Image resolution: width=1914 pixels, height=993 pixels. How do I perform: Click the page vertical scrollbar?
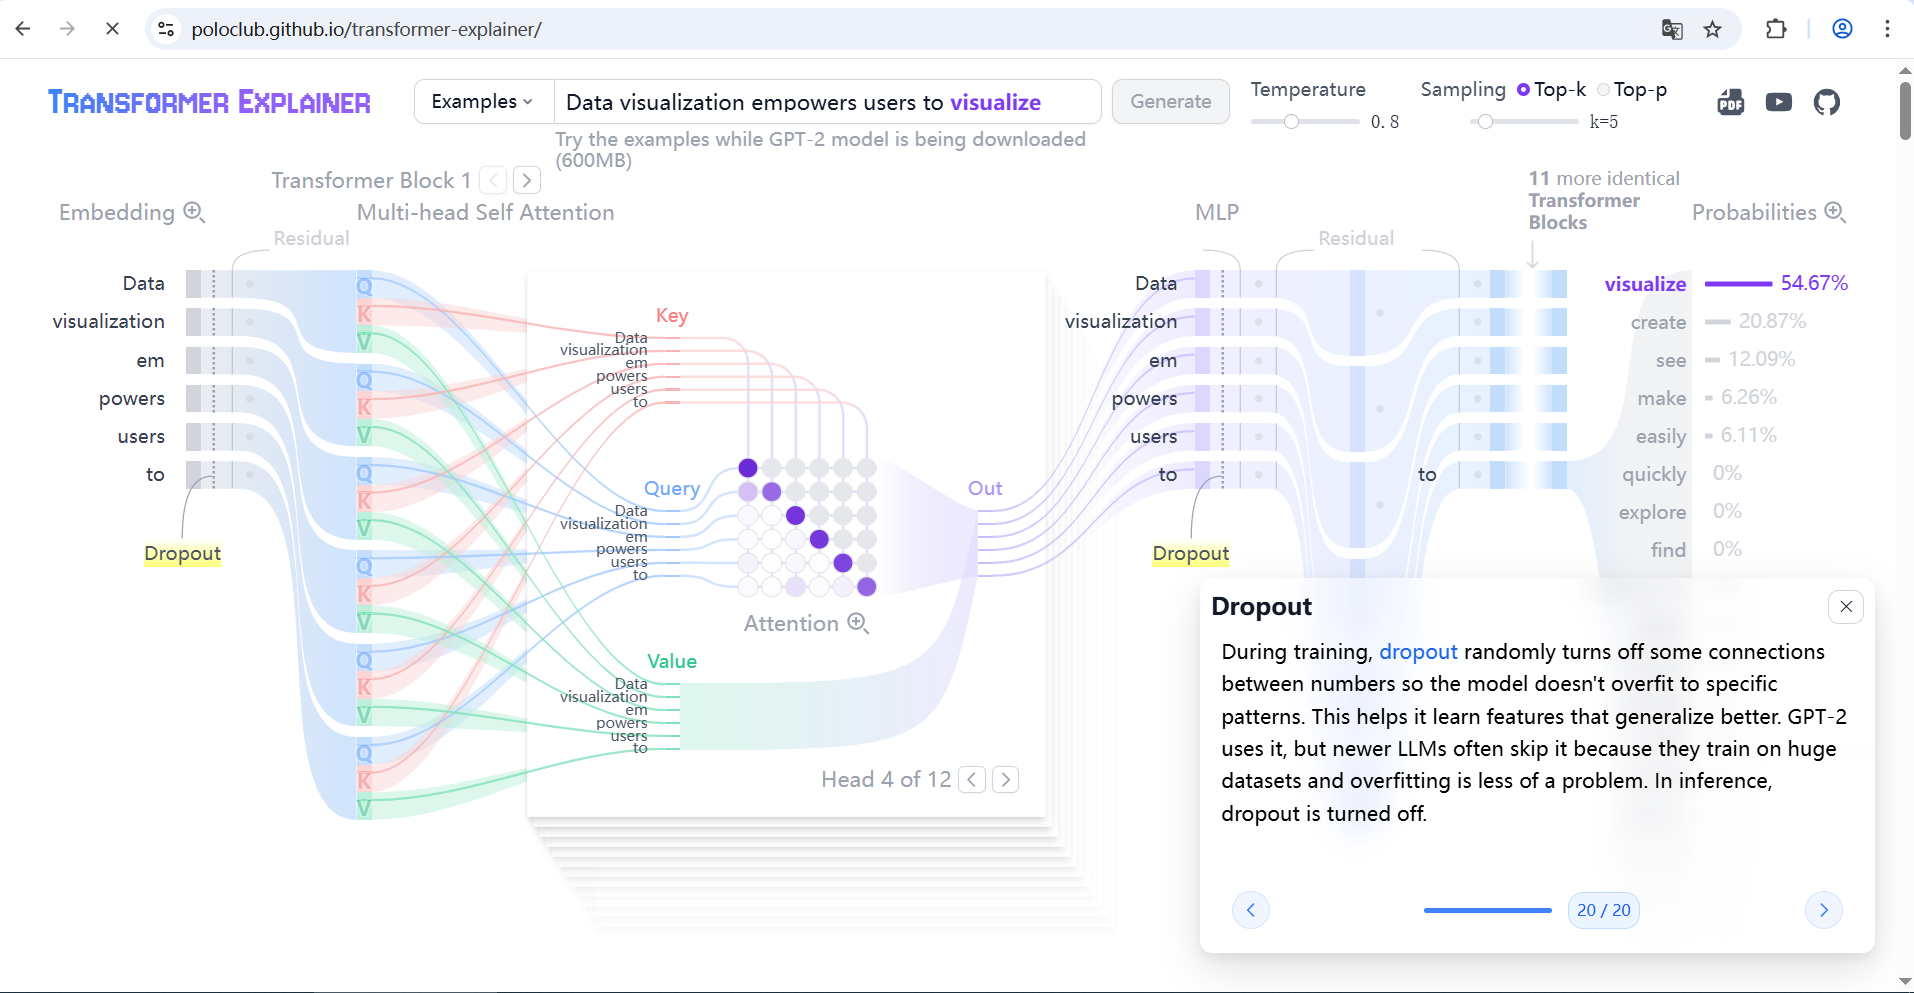(1905, 110)
